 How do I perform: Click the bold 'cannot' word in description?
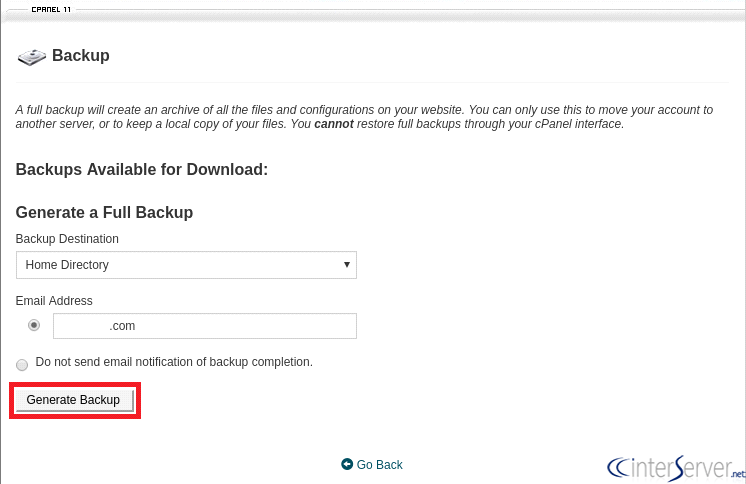pyautogui.click(x=334, y=125)
